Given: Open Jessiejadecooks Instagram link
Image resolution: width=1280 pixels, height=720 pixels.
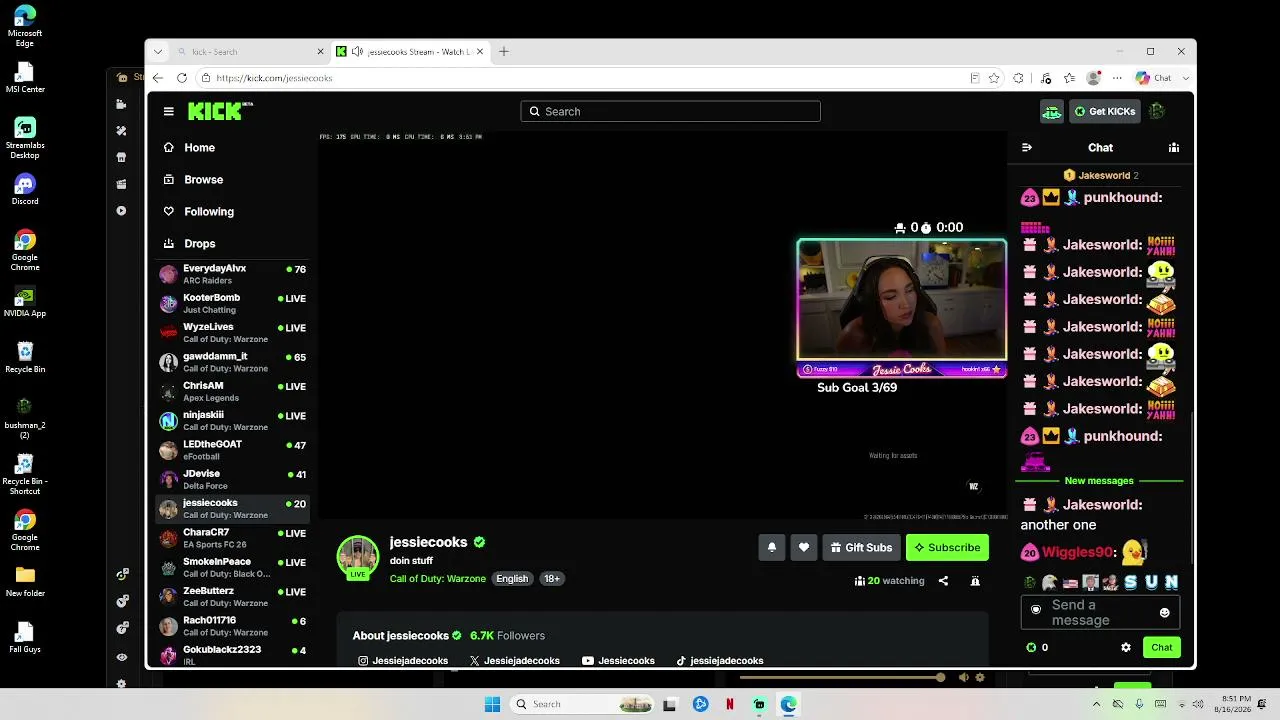Looking at the screenshot, I should coord(404,661).
